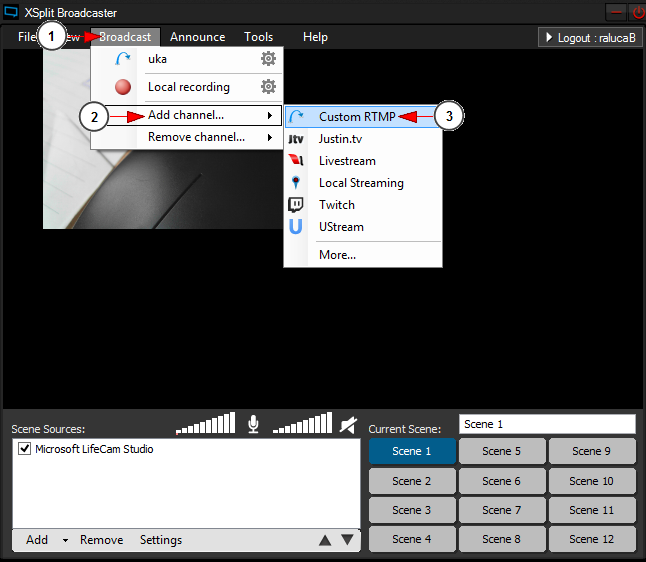646x562 pixels.
Task: Click the XSplit Broadcaster logo icon
Action: pyautogui.click(x=11, y=12)
